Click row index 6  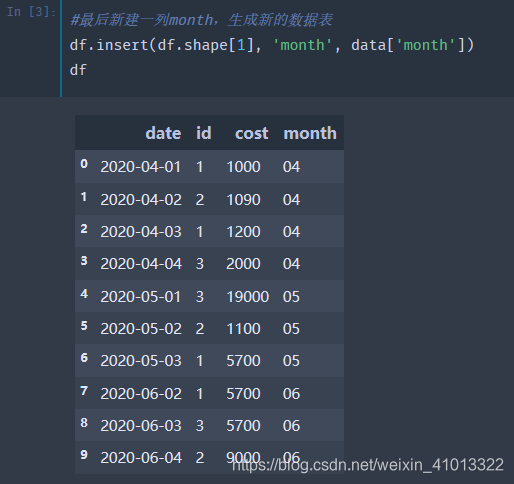pos(84,358)
